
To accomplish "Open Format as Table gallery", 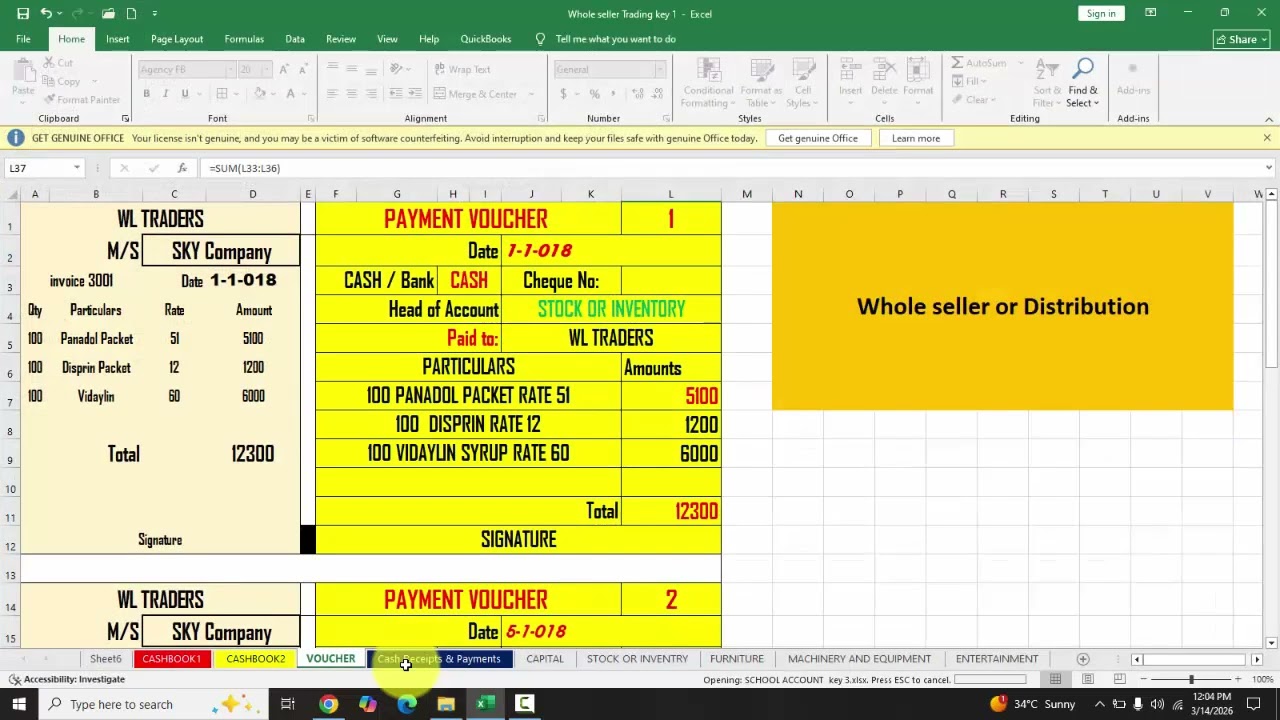I will [x=762, y=83].
